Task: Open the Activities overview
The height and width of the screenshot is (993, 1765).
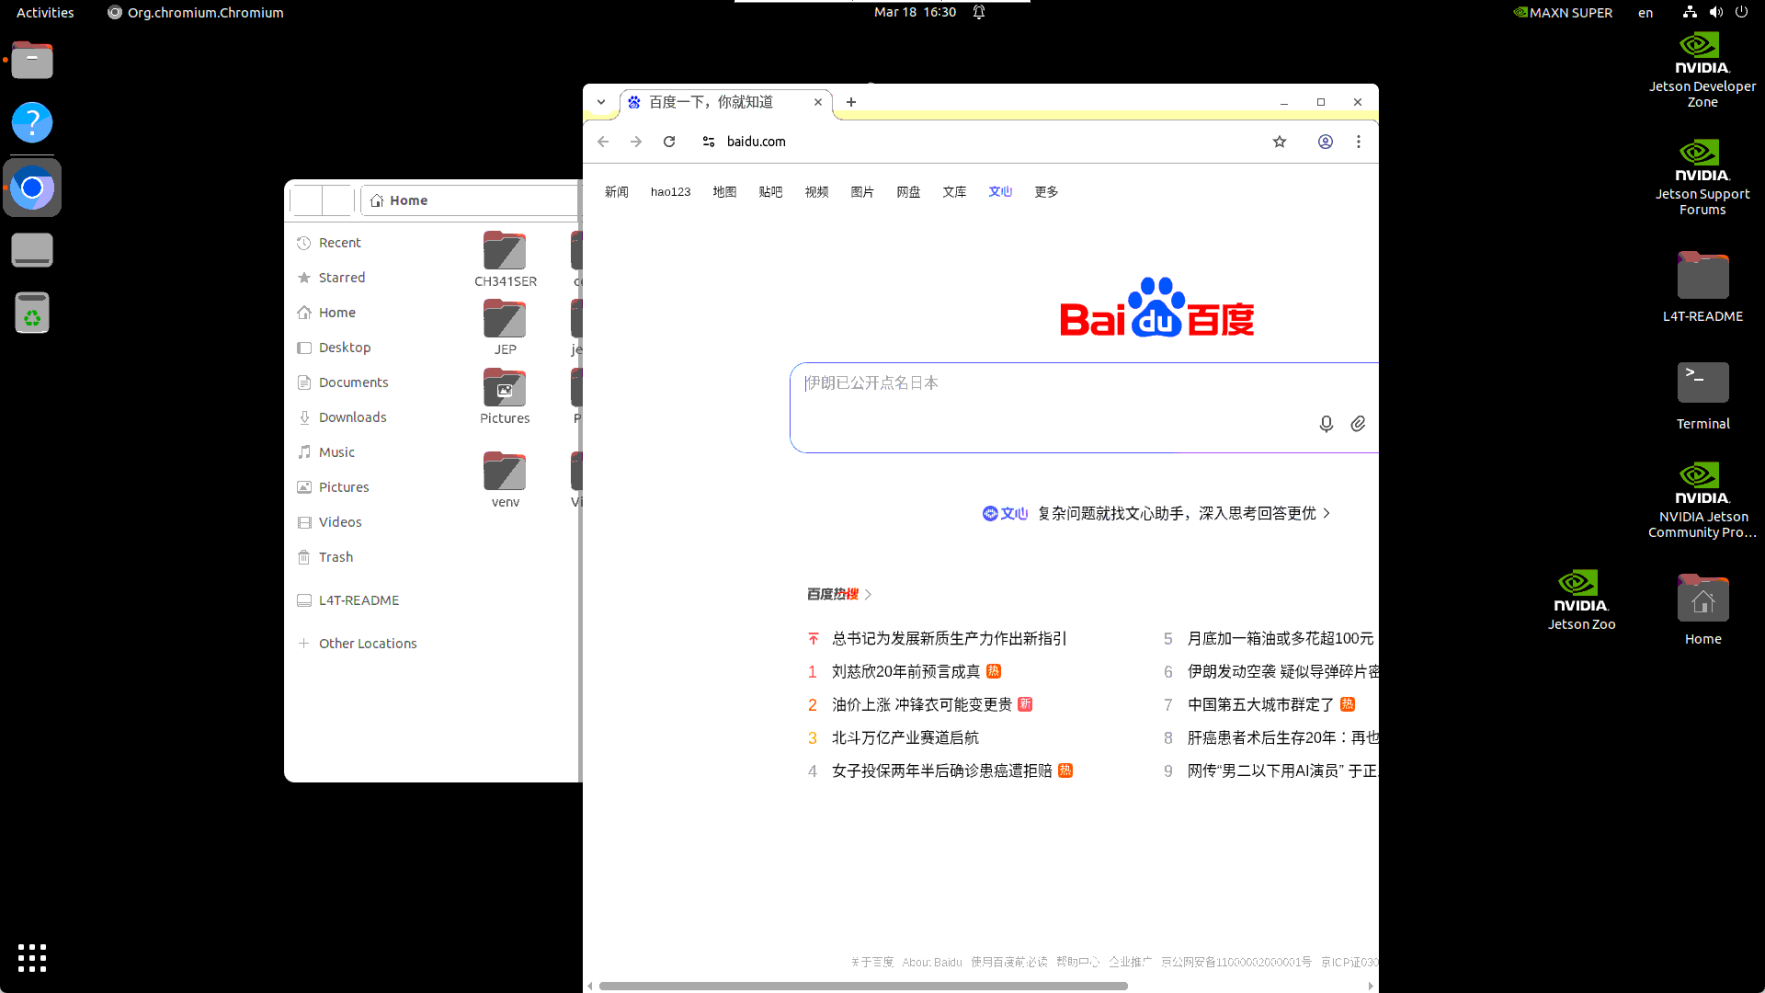Action: point(45,13)
